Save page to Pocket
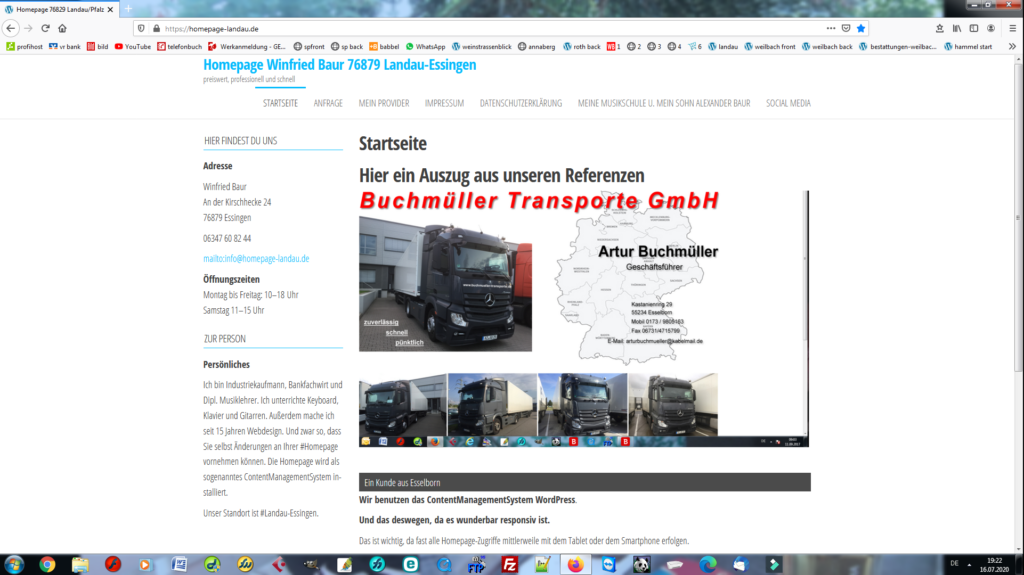 click(x=846, y=28)
